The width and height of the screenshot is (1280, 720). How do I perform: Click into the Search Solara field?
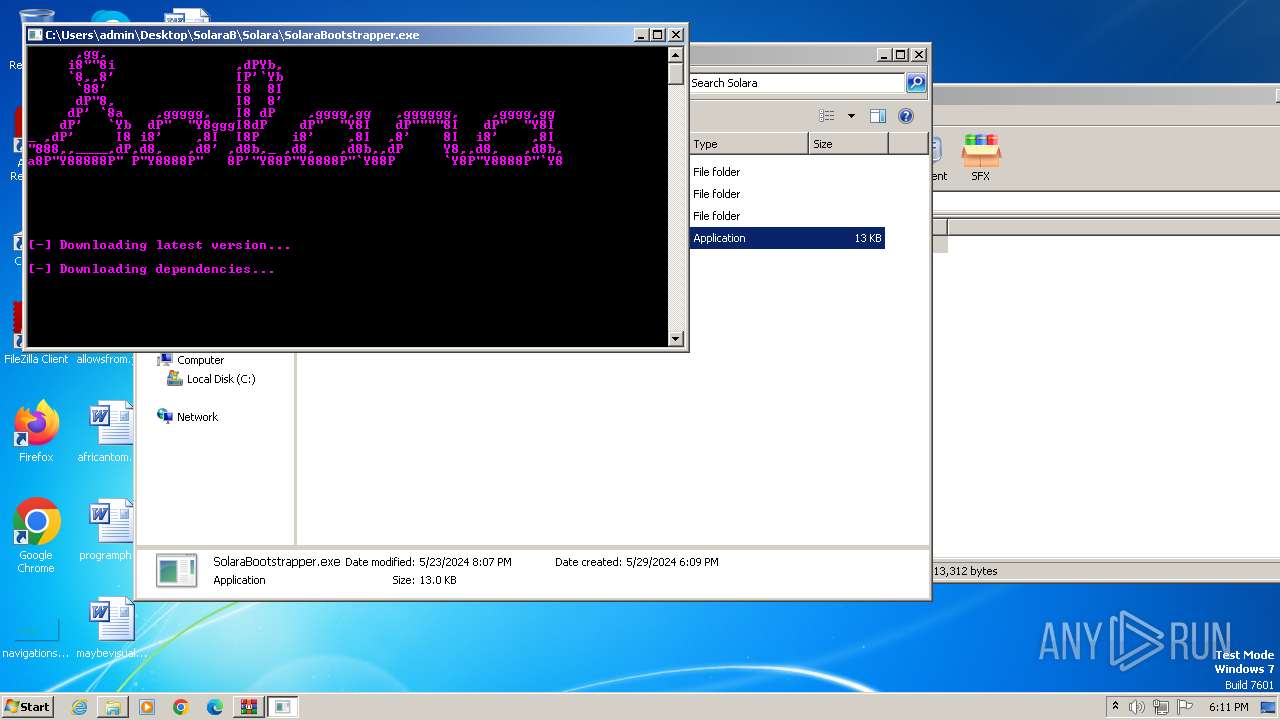click(x=797, y=83)
